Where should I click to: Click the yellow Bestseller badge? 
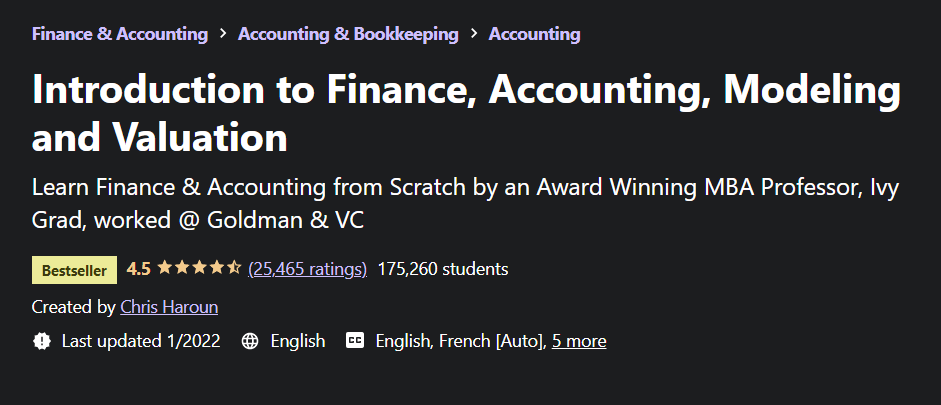(74, 270)
